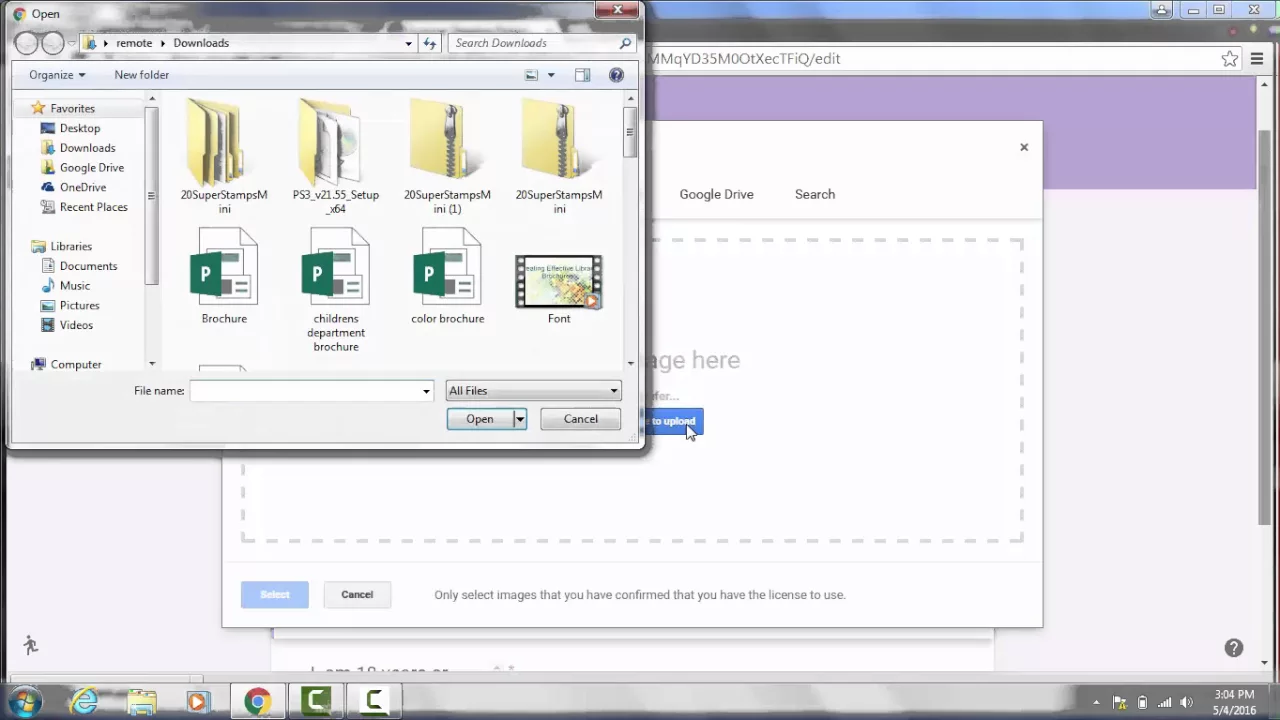Switch to Search tab in image picker

pyautogui.click(x=814, y=194)
